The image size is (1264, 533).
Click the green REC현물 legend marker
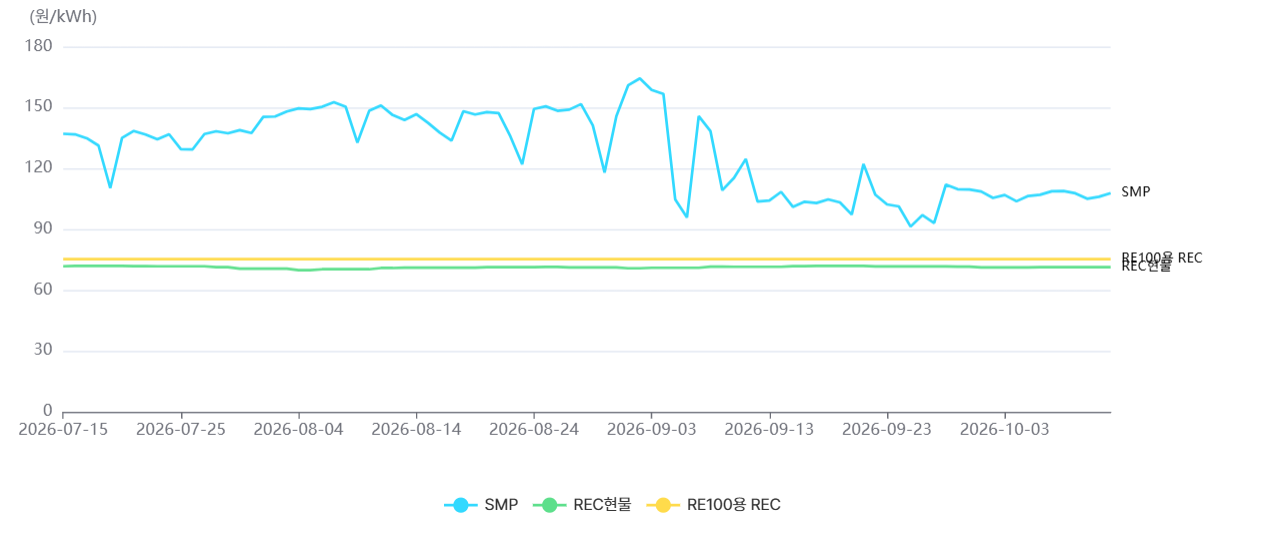coord(550,505)
